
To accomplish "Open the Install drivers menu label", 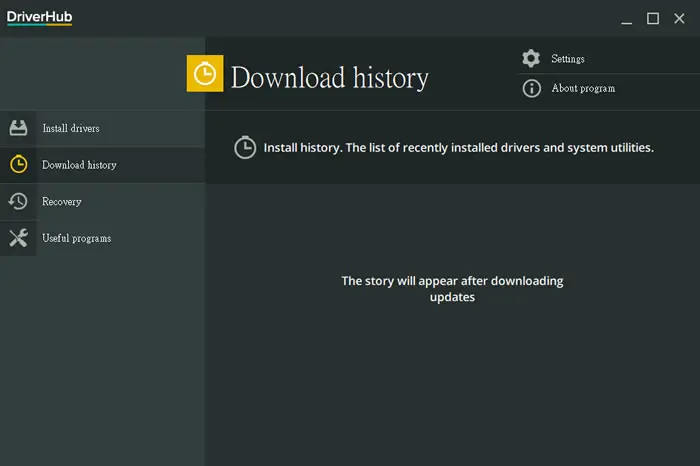I will coord(71,129).
